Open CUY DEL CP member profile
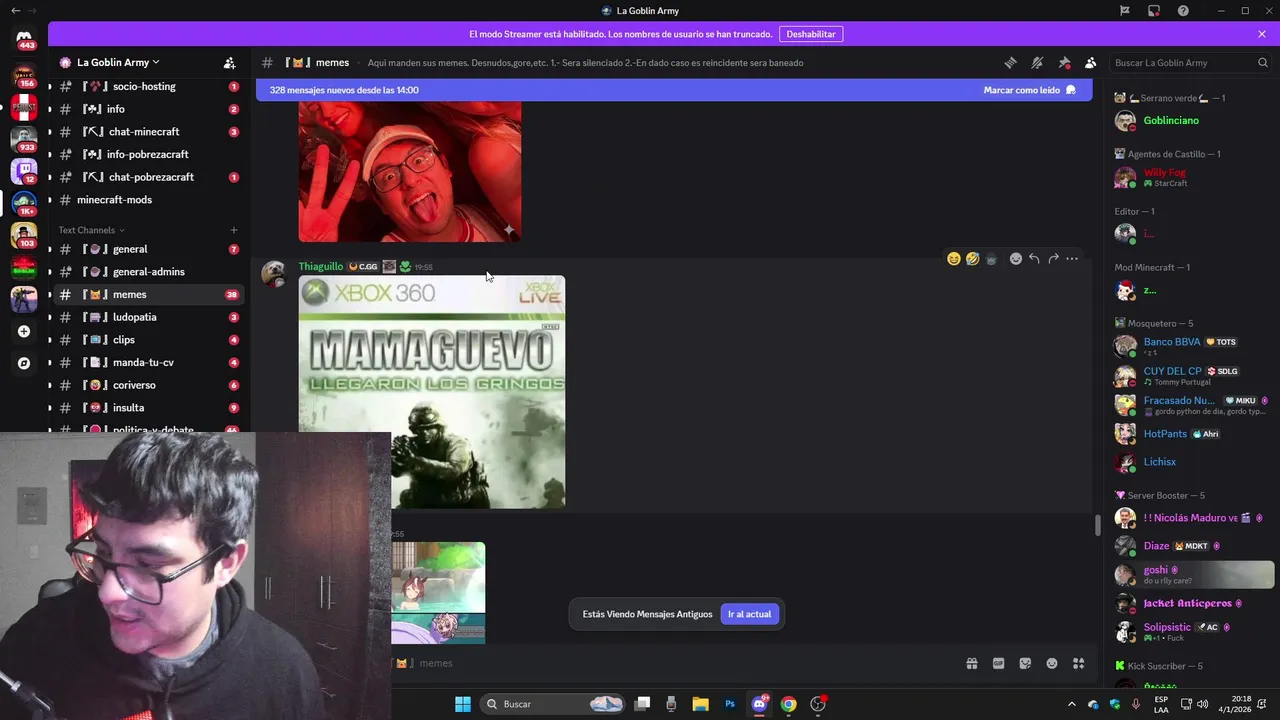The width and height of the screenshot is (1280, 720). point(1190,376)
